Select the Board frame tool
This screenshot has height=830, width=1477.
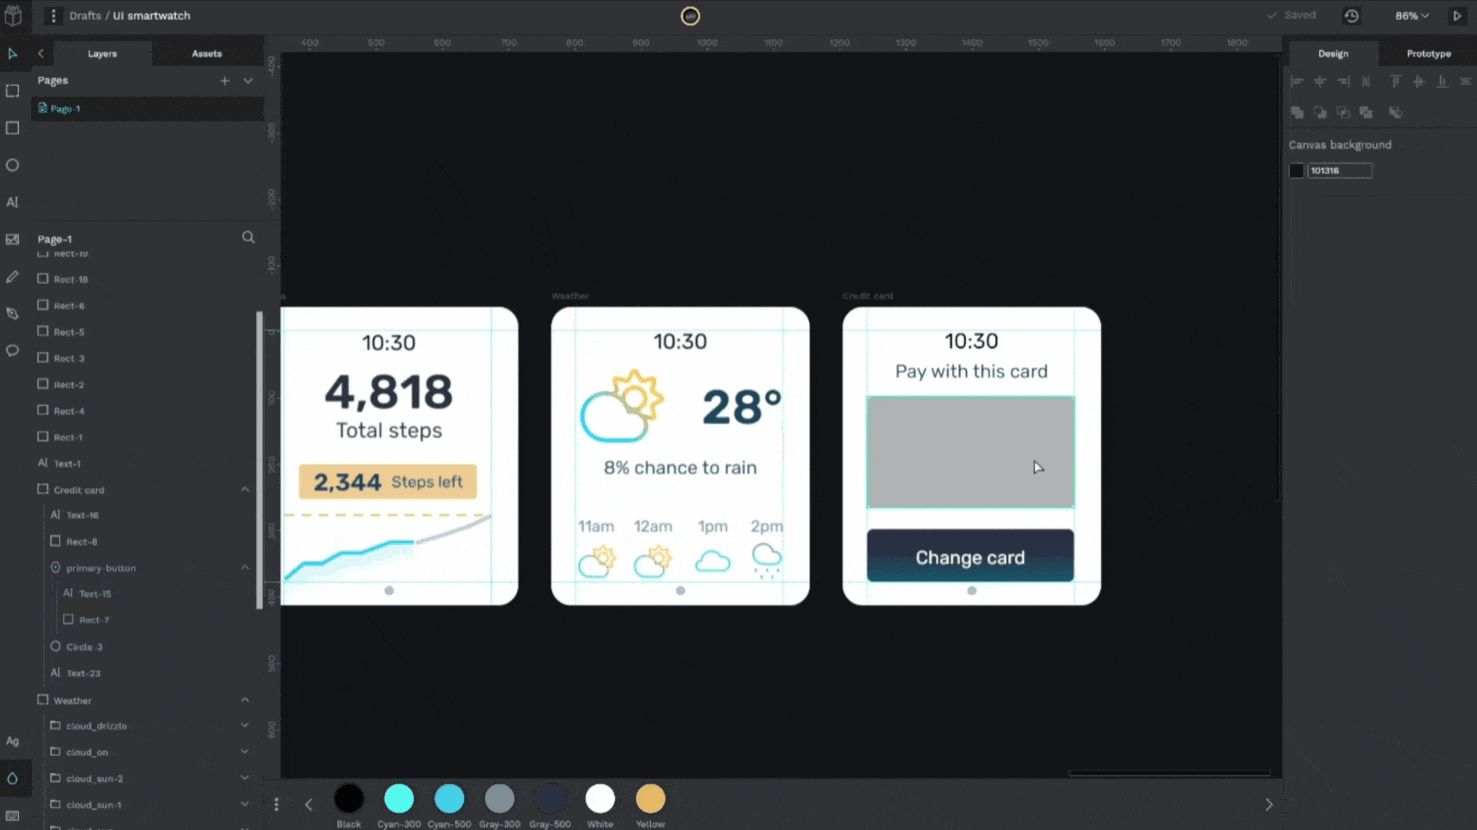coord(13,91)
